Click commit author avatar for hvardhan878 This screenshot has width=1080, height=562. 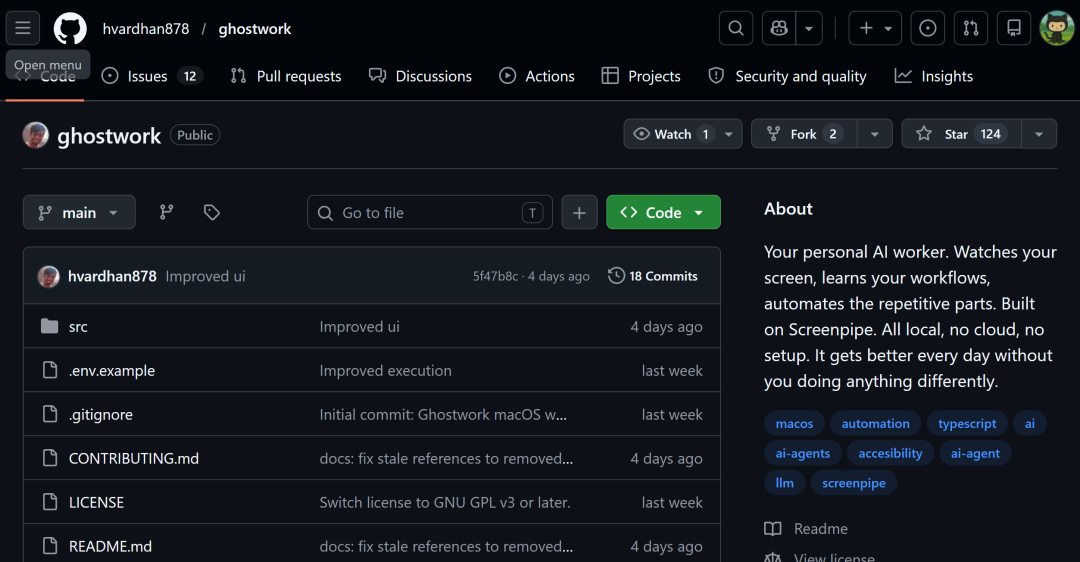tap(48, 276)
